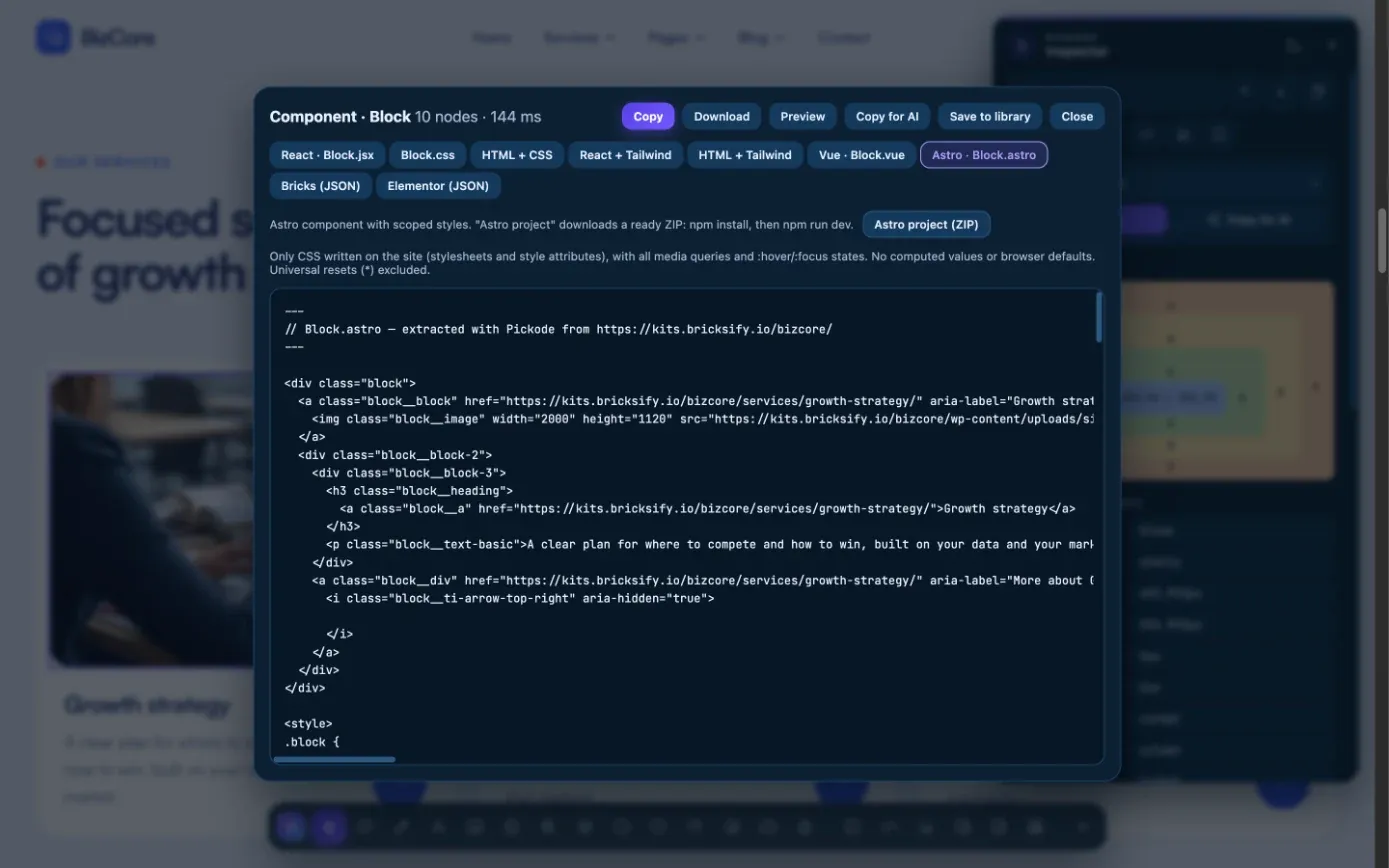Screen dimensions: 1389x868
Task: Click the code panel's vertical scrollbar thumb
Action: 1099,316
